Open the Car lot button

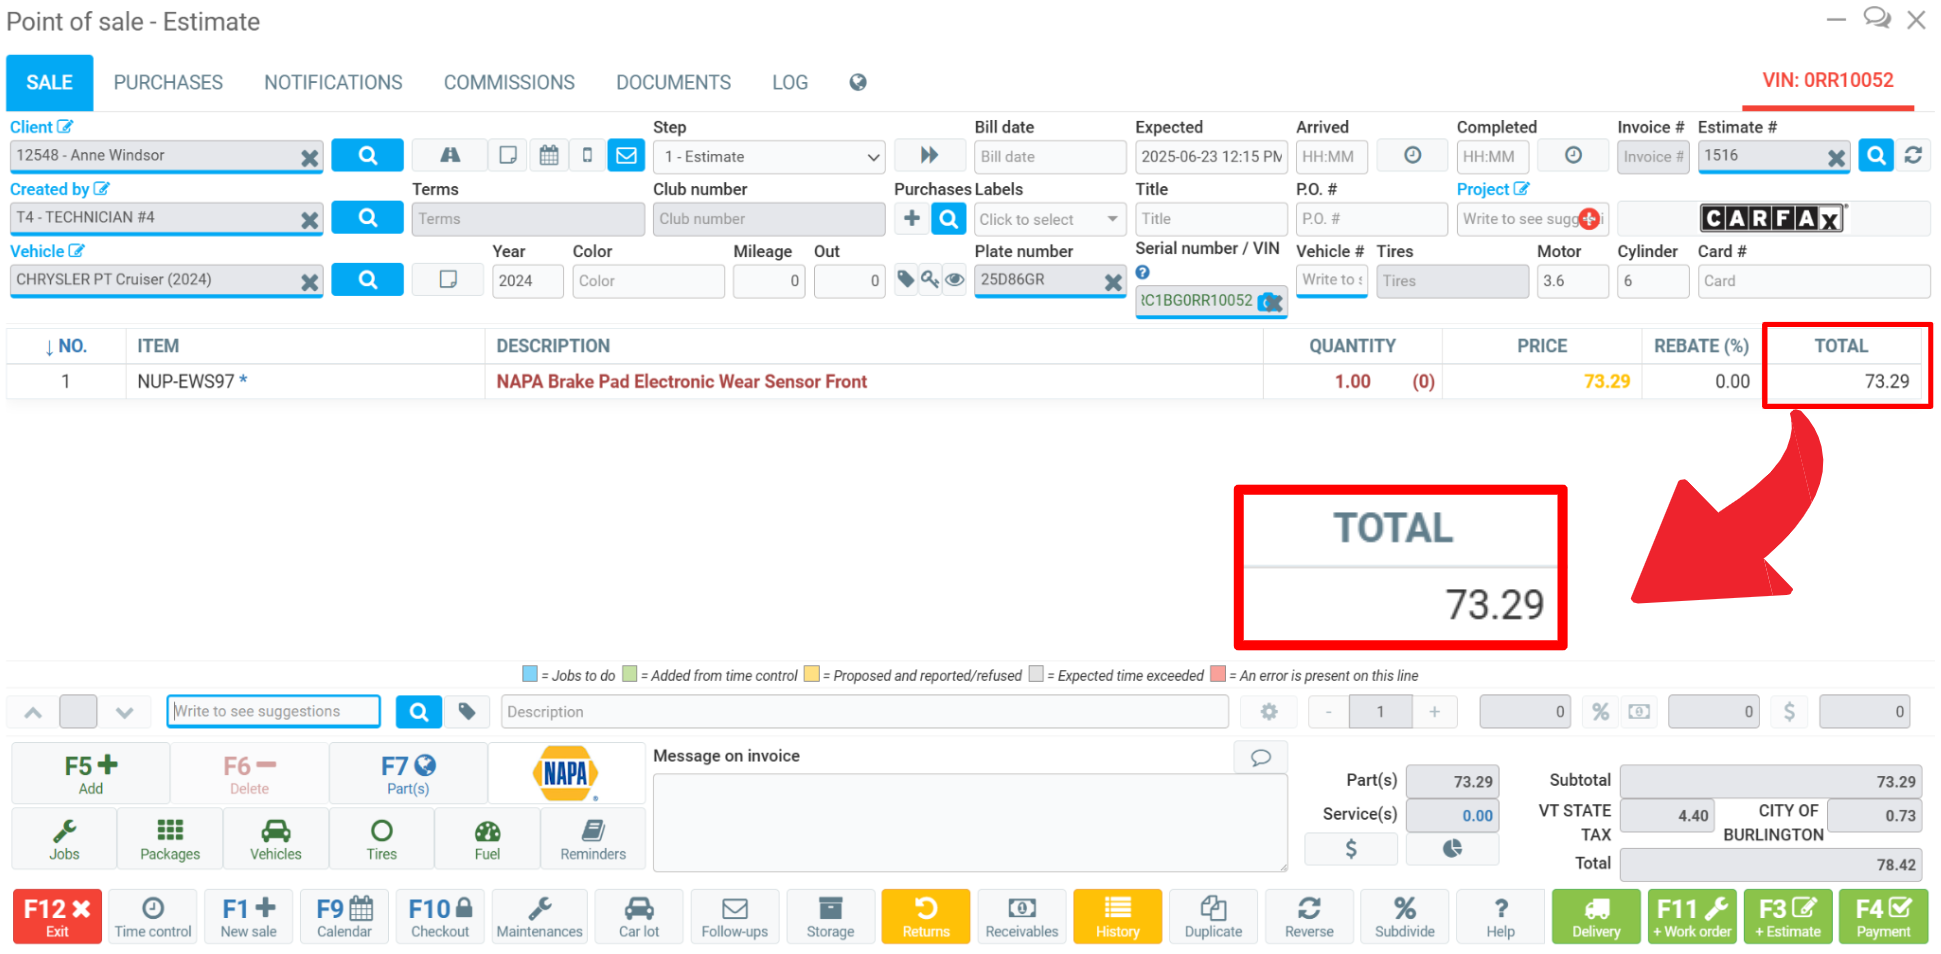point(638,916)
